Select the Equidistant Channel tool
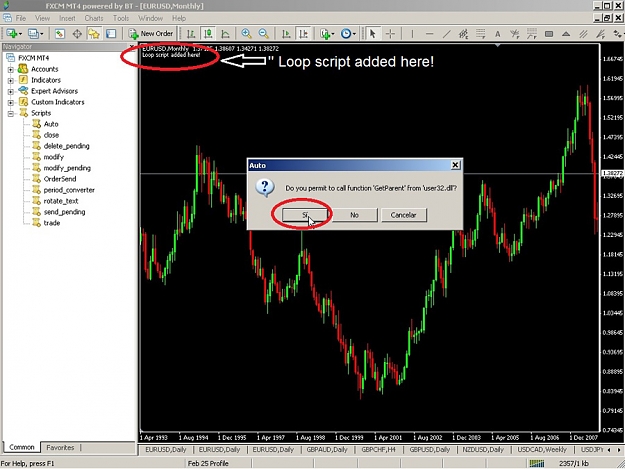The height and width of the screenshot is (469, 625). pos(463,34)
